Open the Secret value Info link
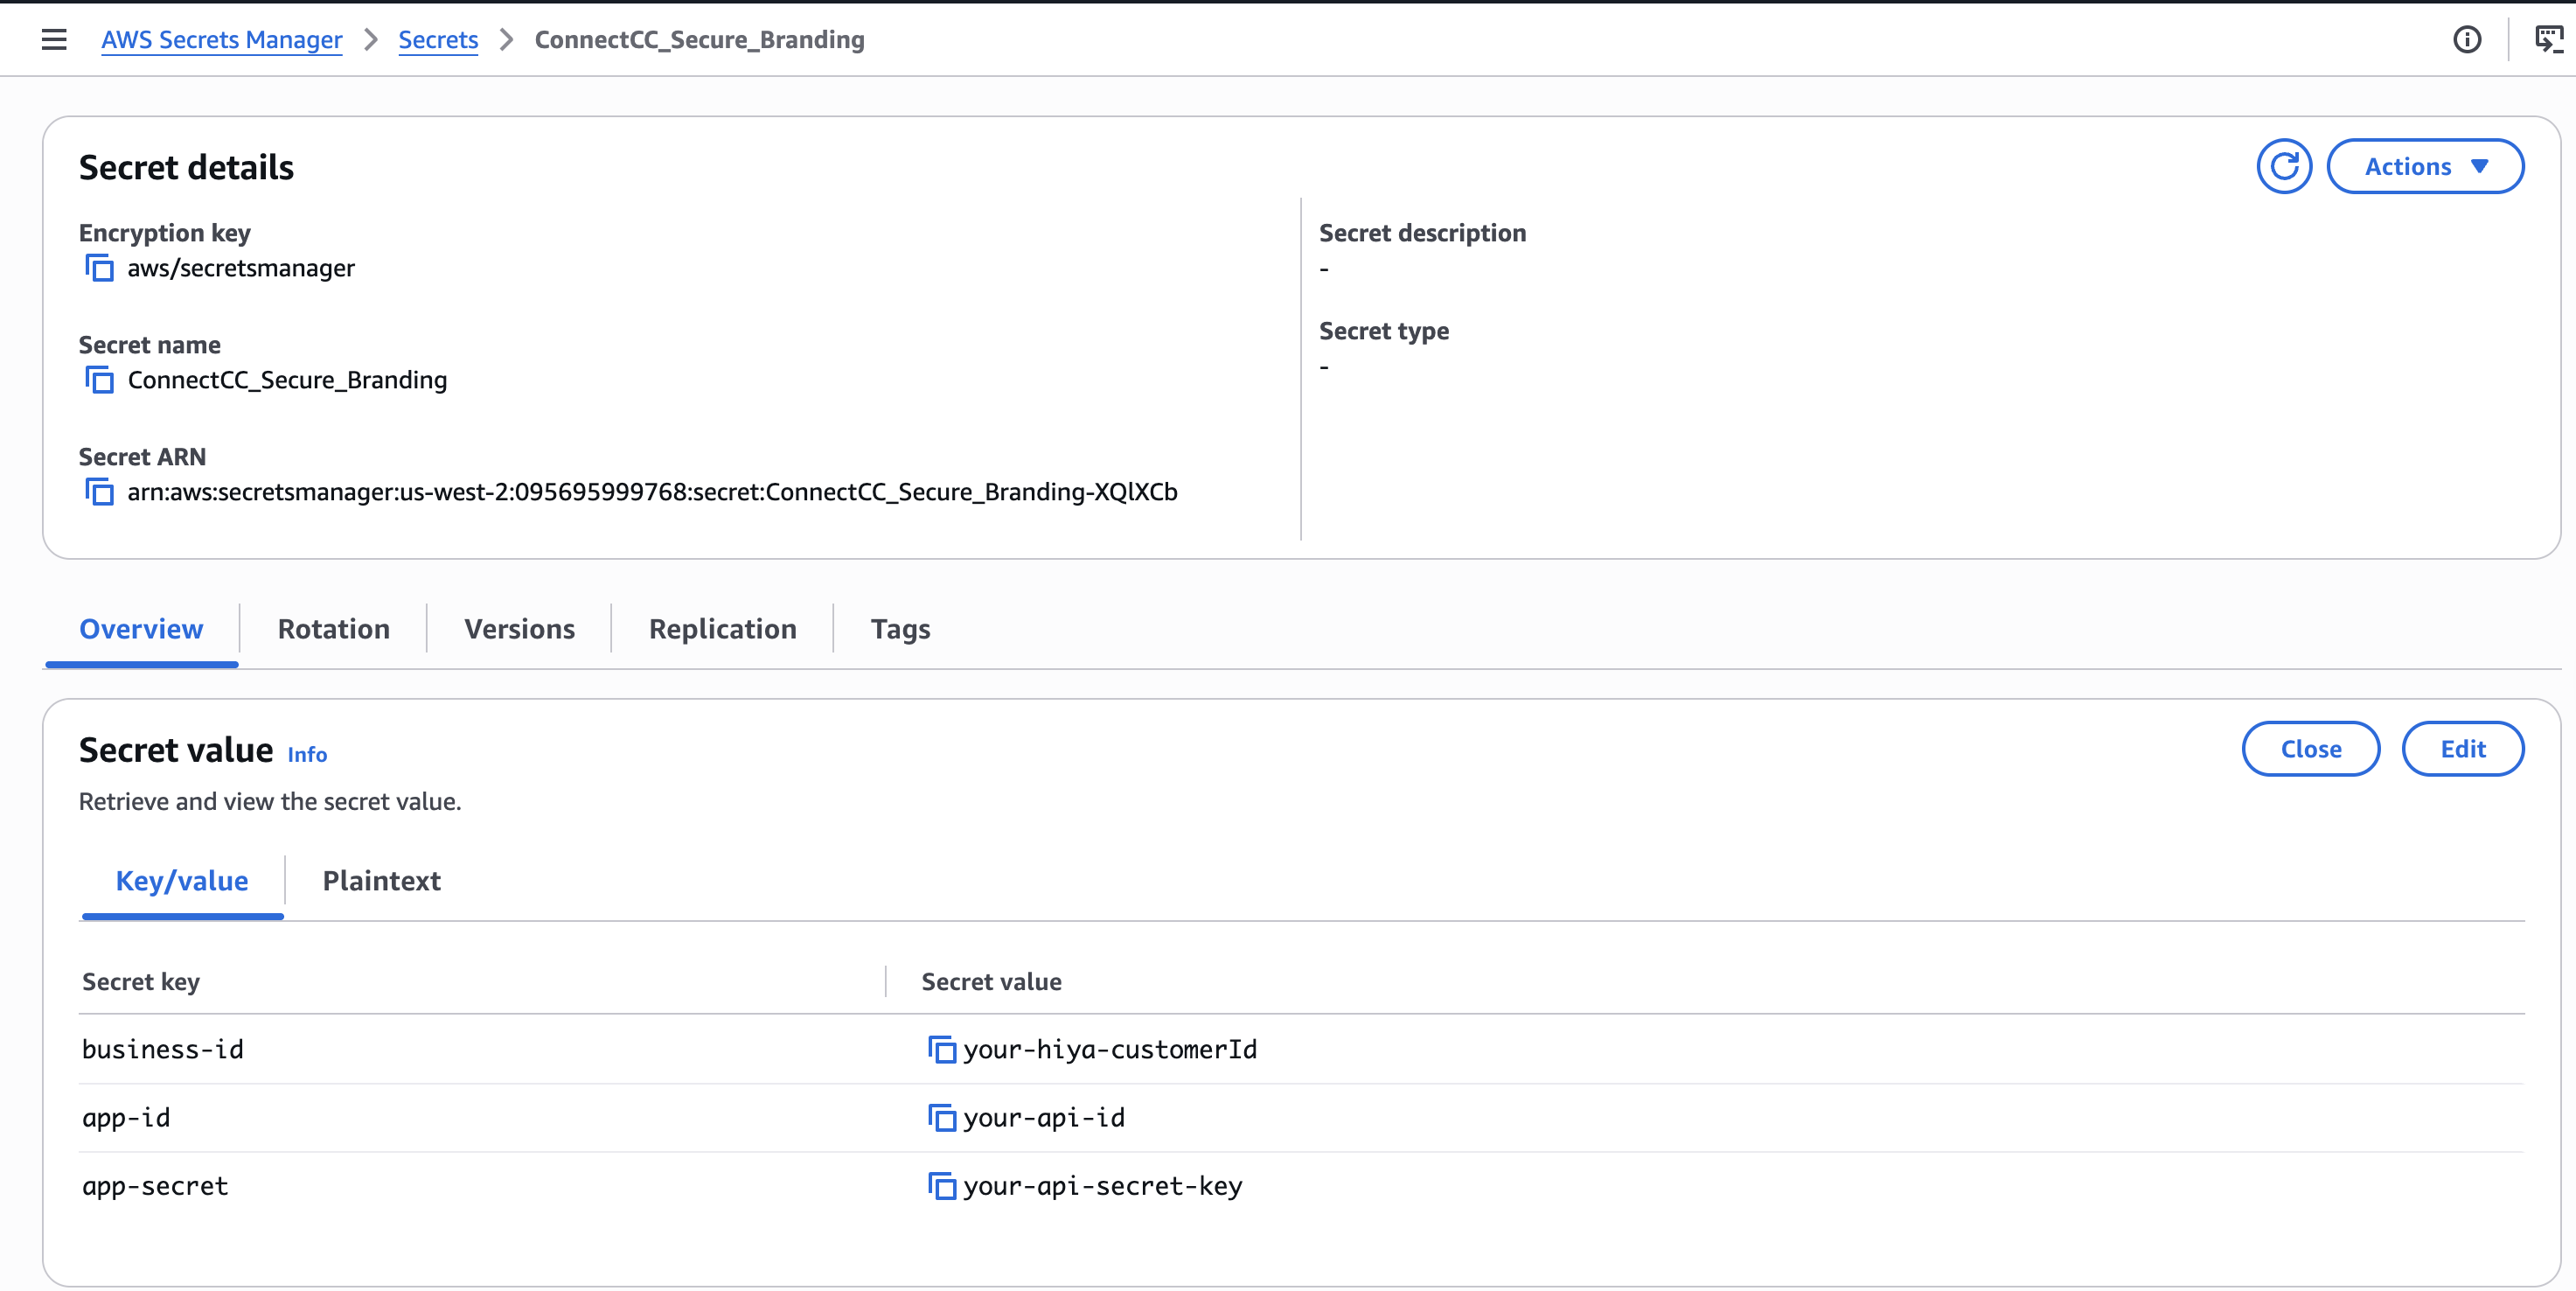Viewport: 2576px width, 1291px height. pyautogui.click(x=307, y=755)
